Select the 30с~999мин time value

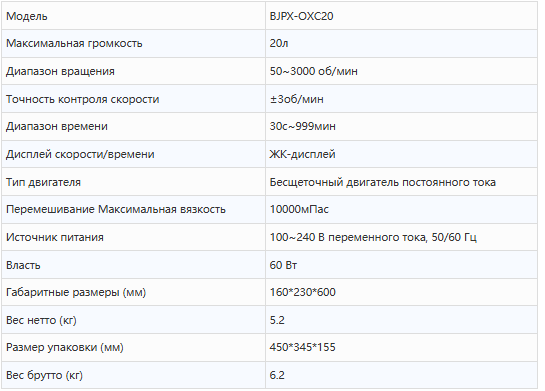tap(302, 126)
